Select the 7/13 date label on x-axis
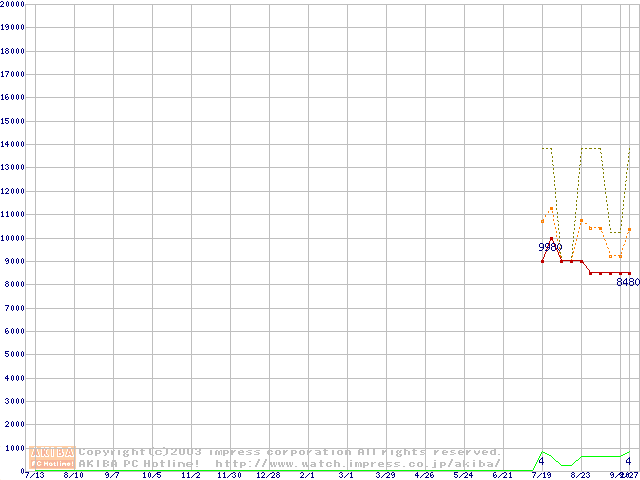The image size is (640, 480). tap(35, 475)
